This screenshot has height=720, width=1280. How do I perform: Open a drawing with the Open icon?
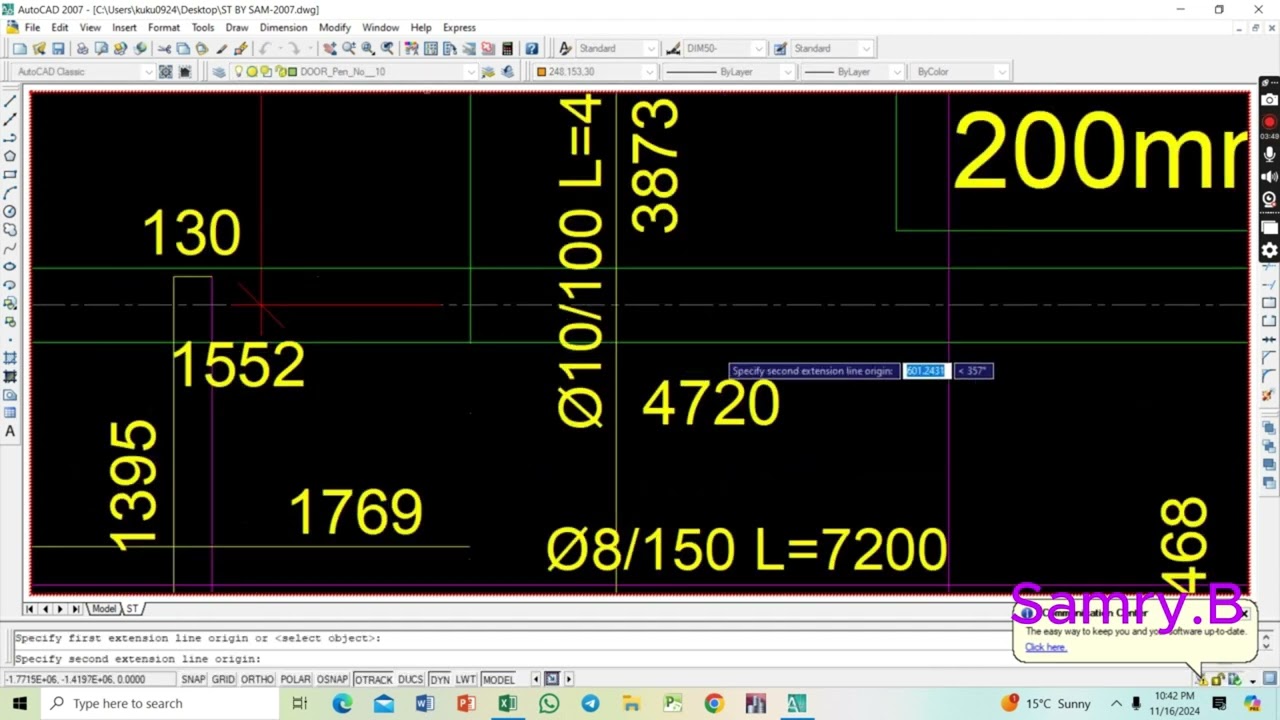pyautogui.click(x=39, y=48)
